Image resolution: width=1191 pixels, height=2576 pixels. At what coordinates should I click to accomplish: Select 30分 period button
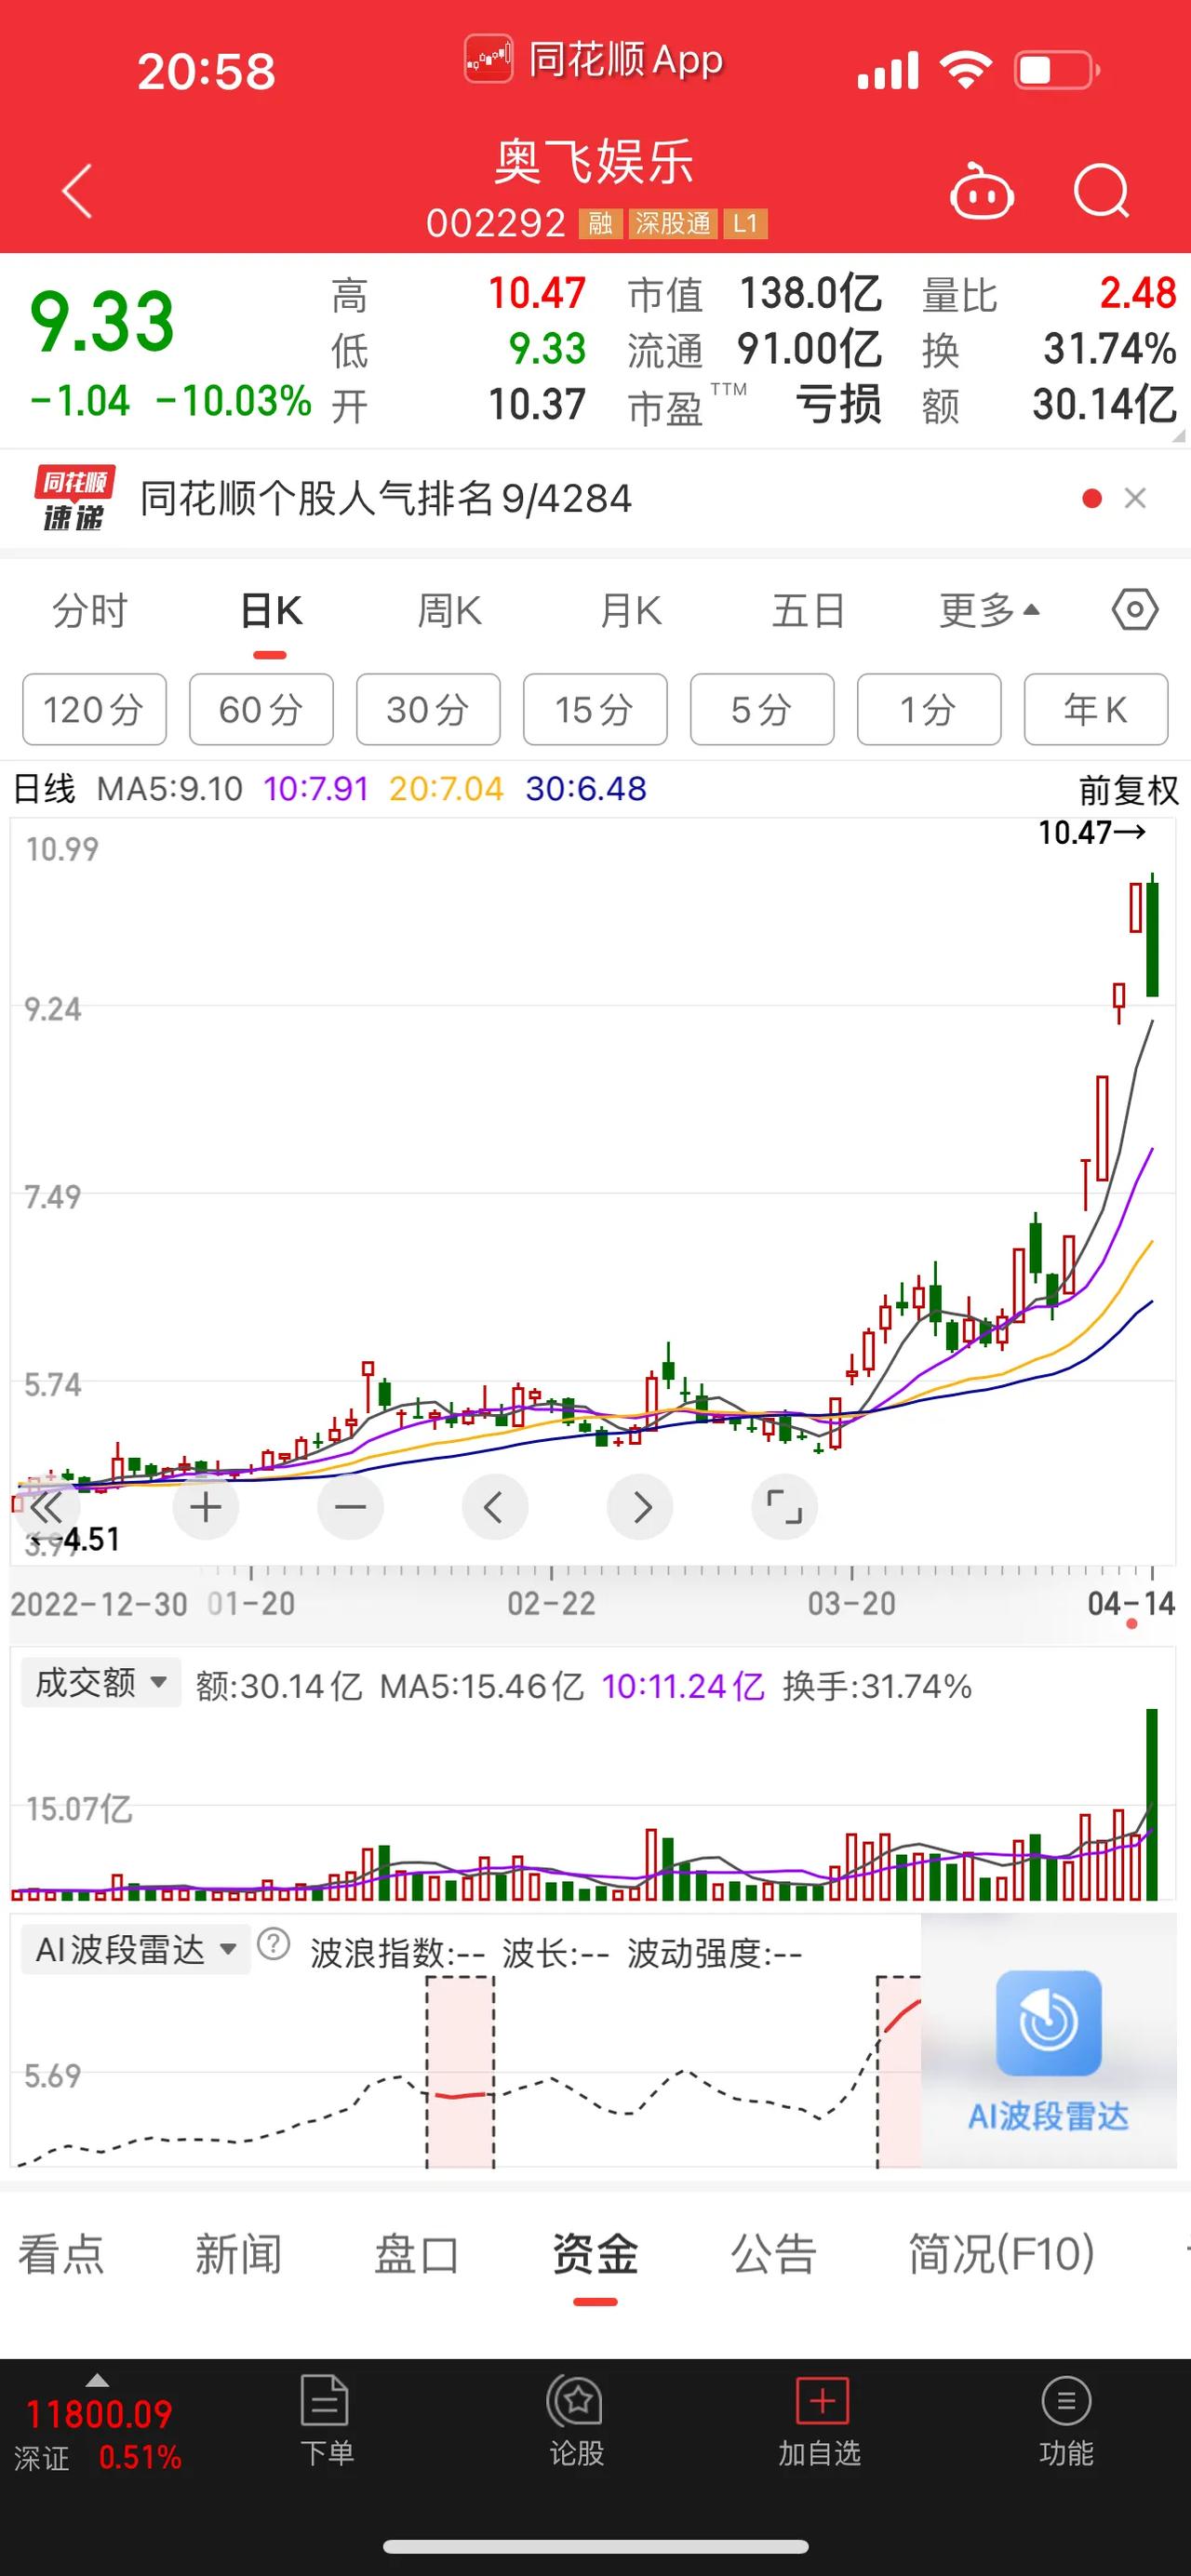click(428, 709)
